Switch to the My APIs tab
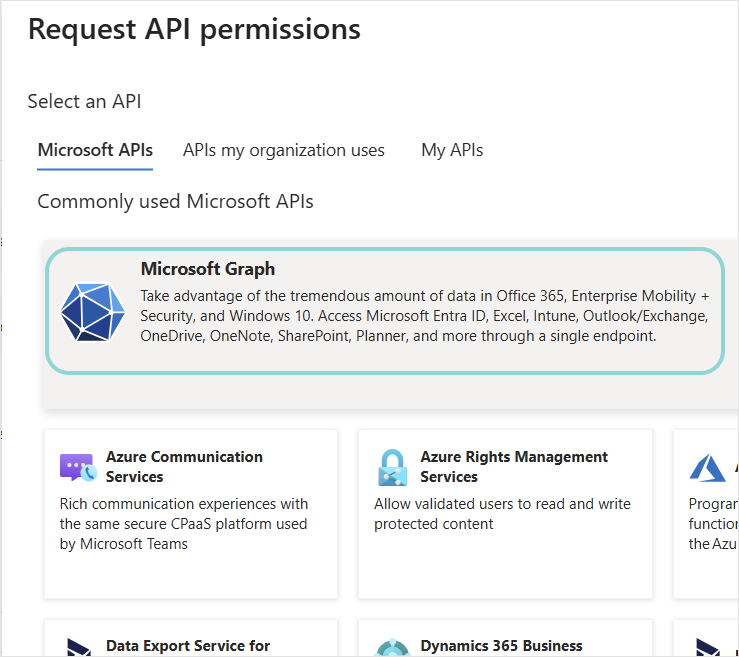Viewport: 739px width, 657px height. (x=452, y=150)
